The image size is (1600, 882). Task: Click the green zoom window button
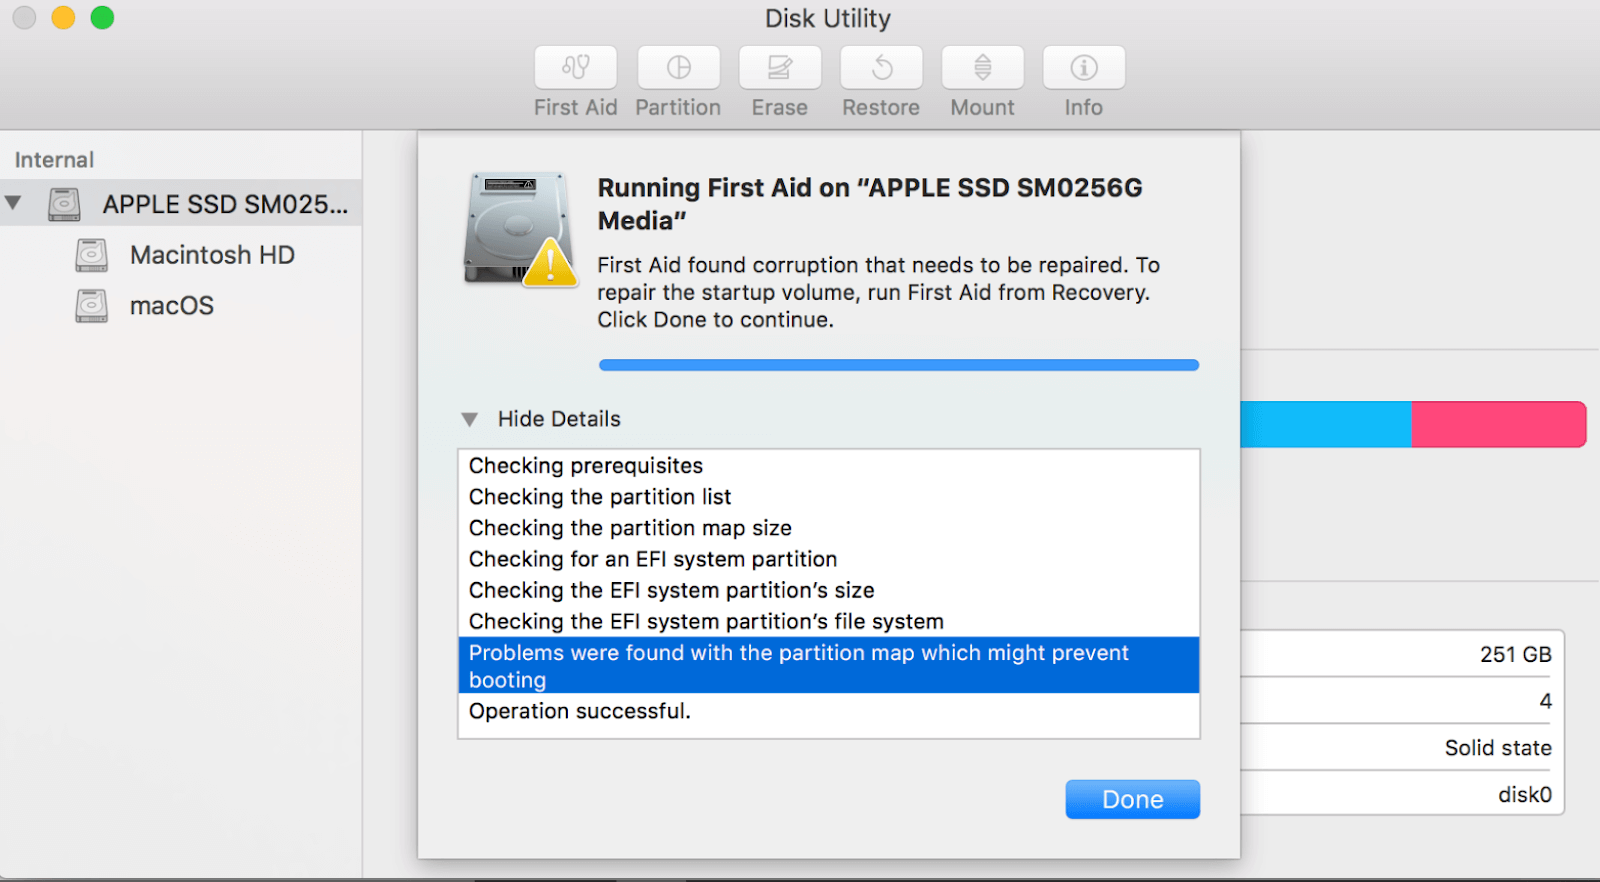102,18
